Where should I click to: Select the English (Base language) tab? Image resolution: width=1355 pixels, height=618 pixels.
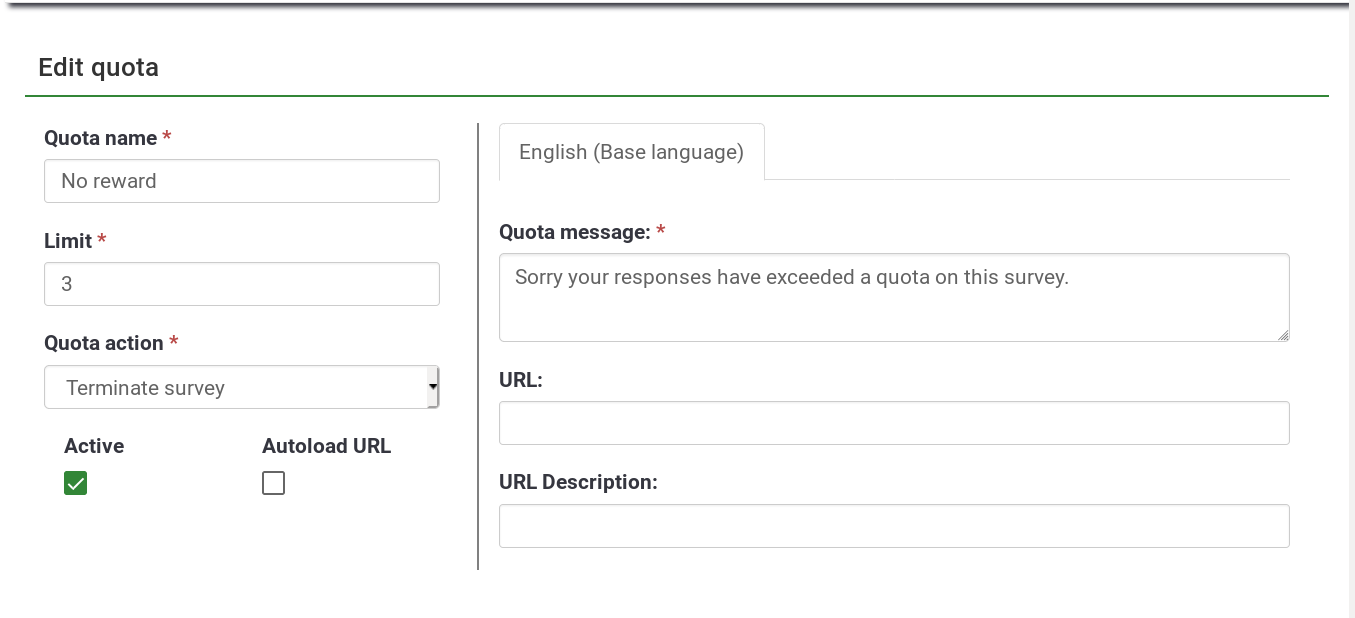[x=631, y=152]
